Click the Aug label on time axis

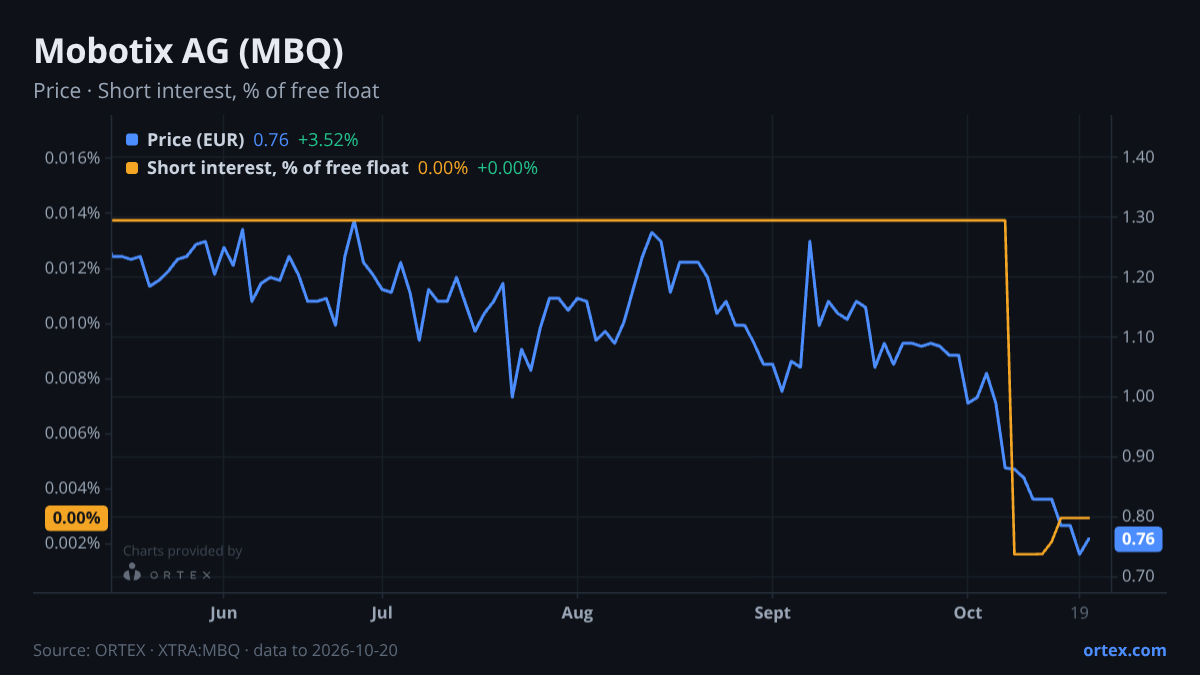(577, 613)
